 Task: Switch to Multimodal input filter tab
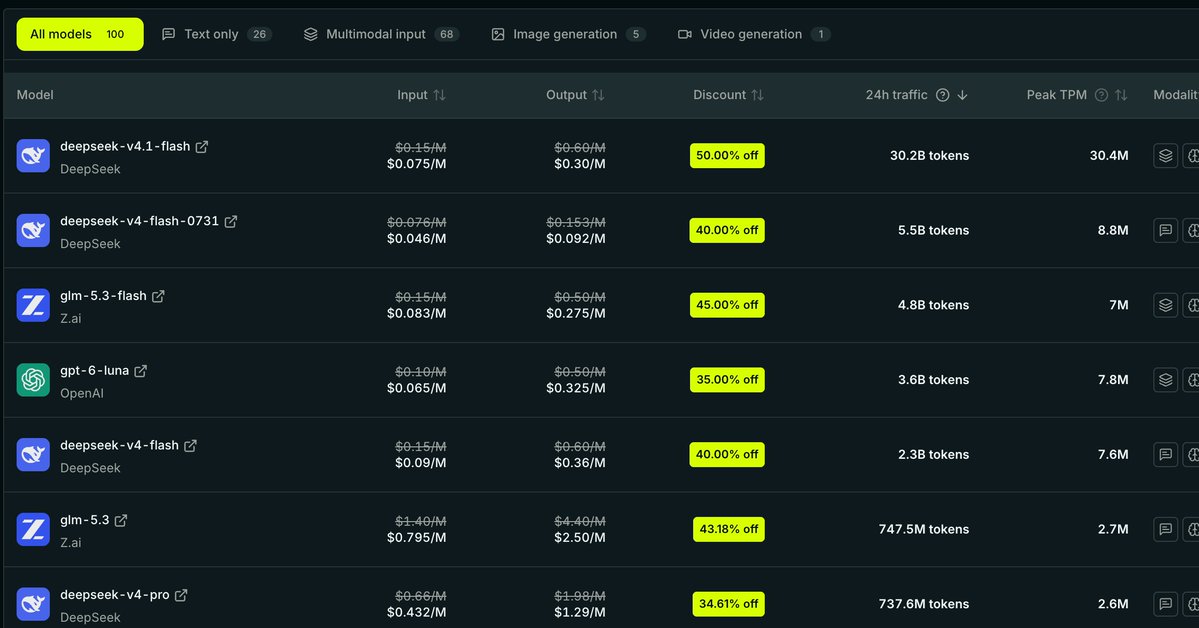click(380, 34)
